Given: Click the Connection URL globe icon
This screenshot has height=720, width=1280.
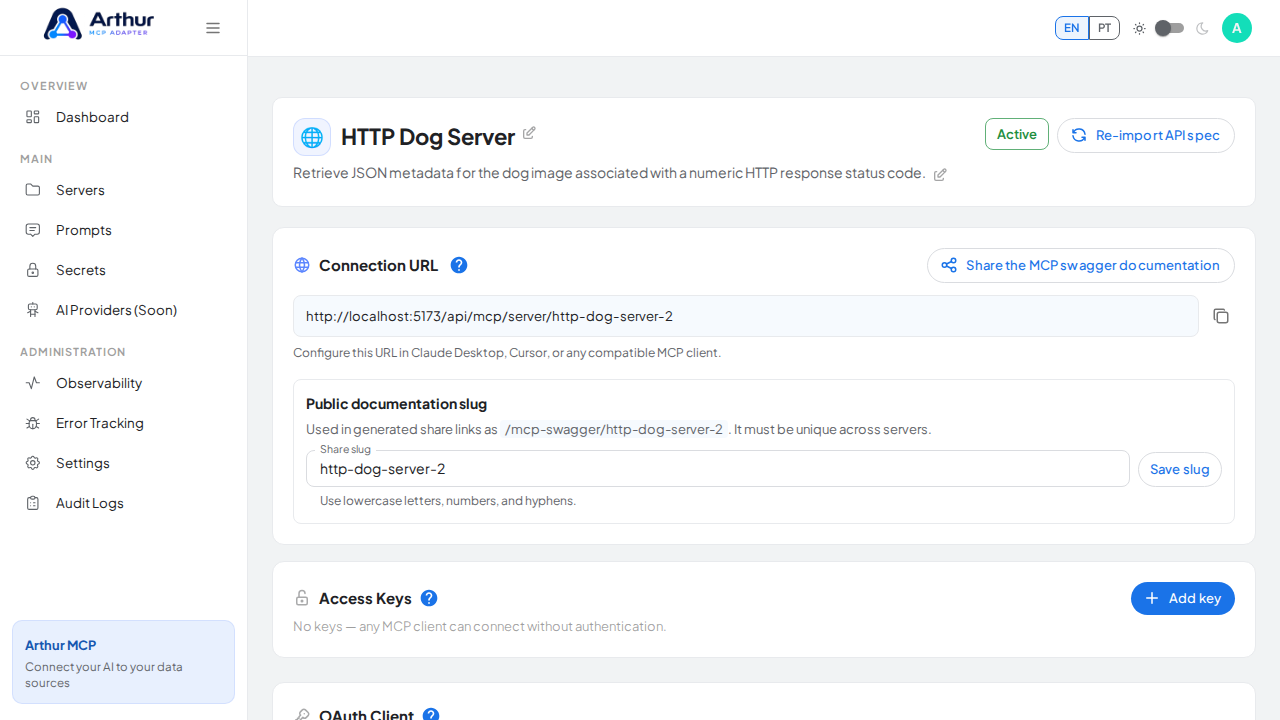Looking at the screenshot, I should pyautogui.click(x=302, y=265).
